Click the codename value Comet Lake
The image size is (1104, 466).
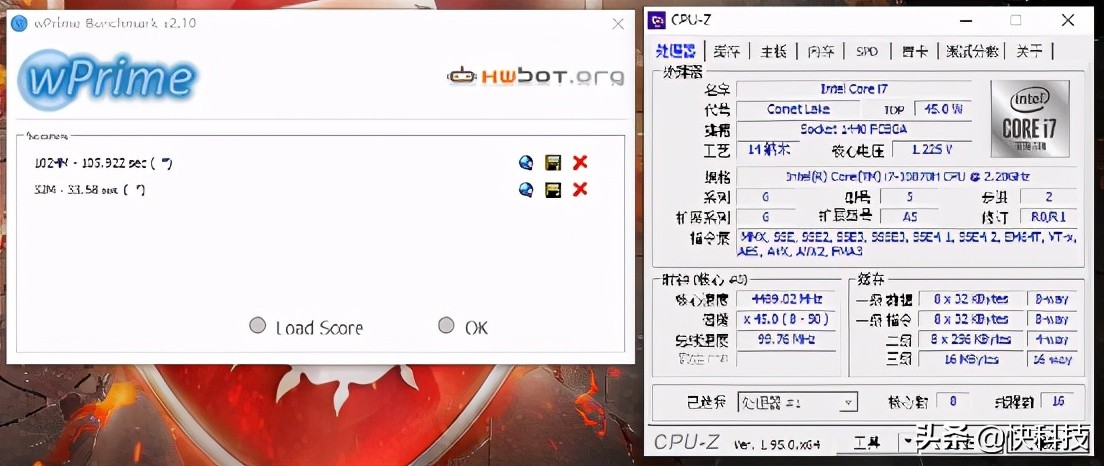[798, 109]
